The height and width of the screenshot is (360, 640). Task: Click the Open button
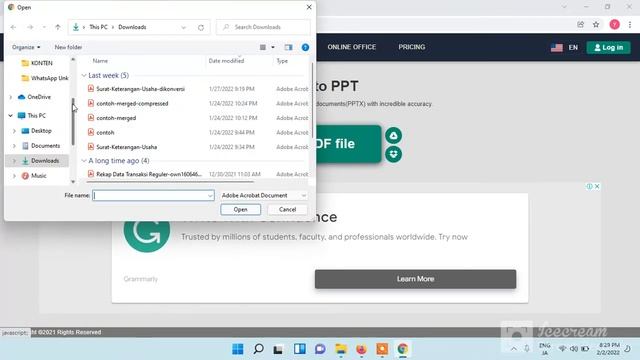coord(240,209)
